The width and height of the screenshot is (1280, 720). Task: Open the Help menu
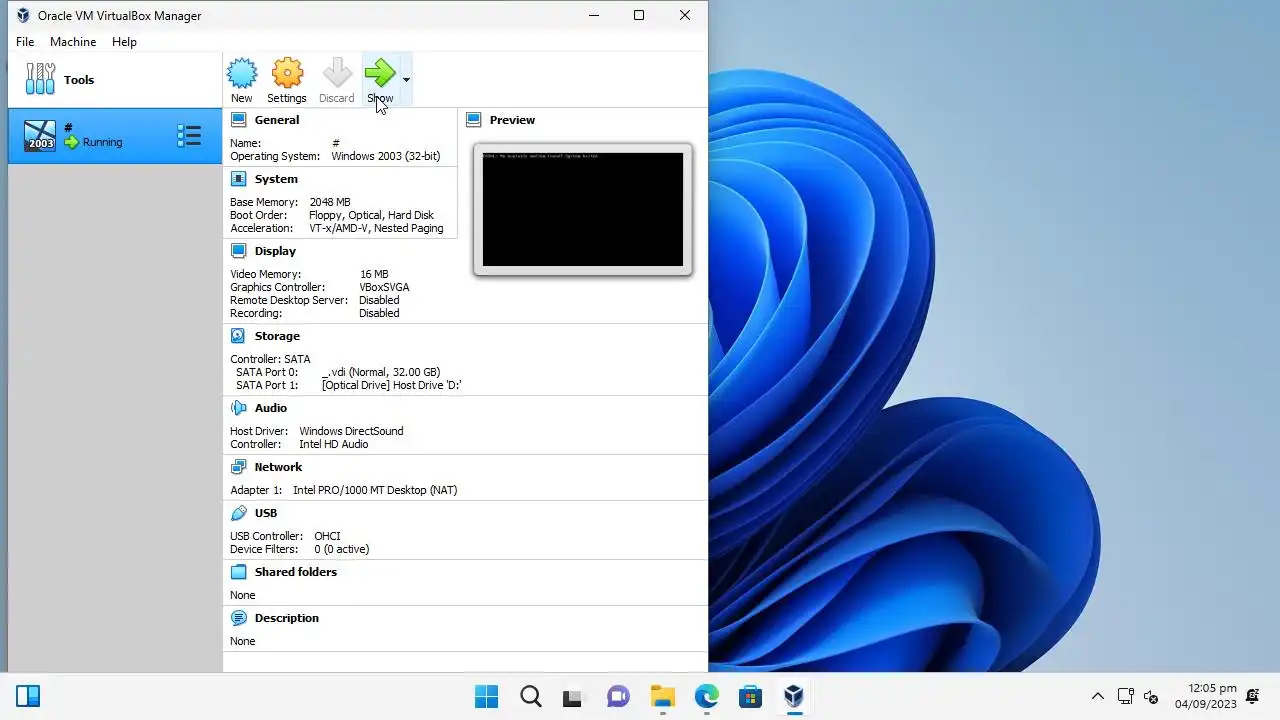[x=124, y=42]
